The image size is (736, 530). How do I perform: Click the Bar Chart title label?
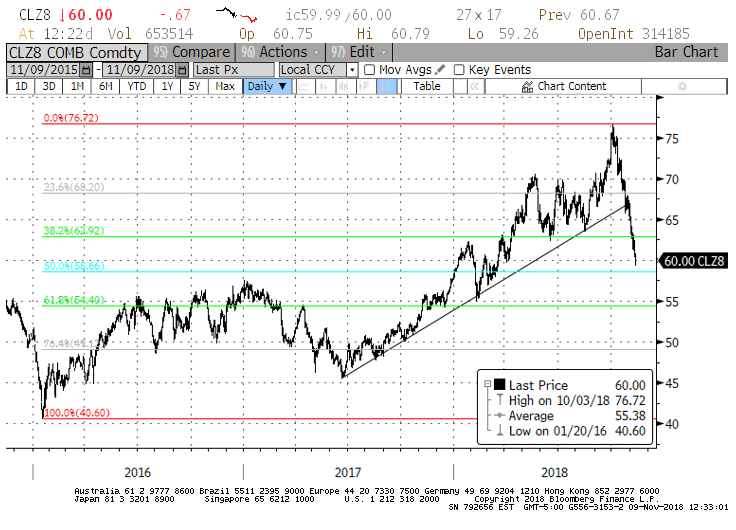(x=686, y=52)
